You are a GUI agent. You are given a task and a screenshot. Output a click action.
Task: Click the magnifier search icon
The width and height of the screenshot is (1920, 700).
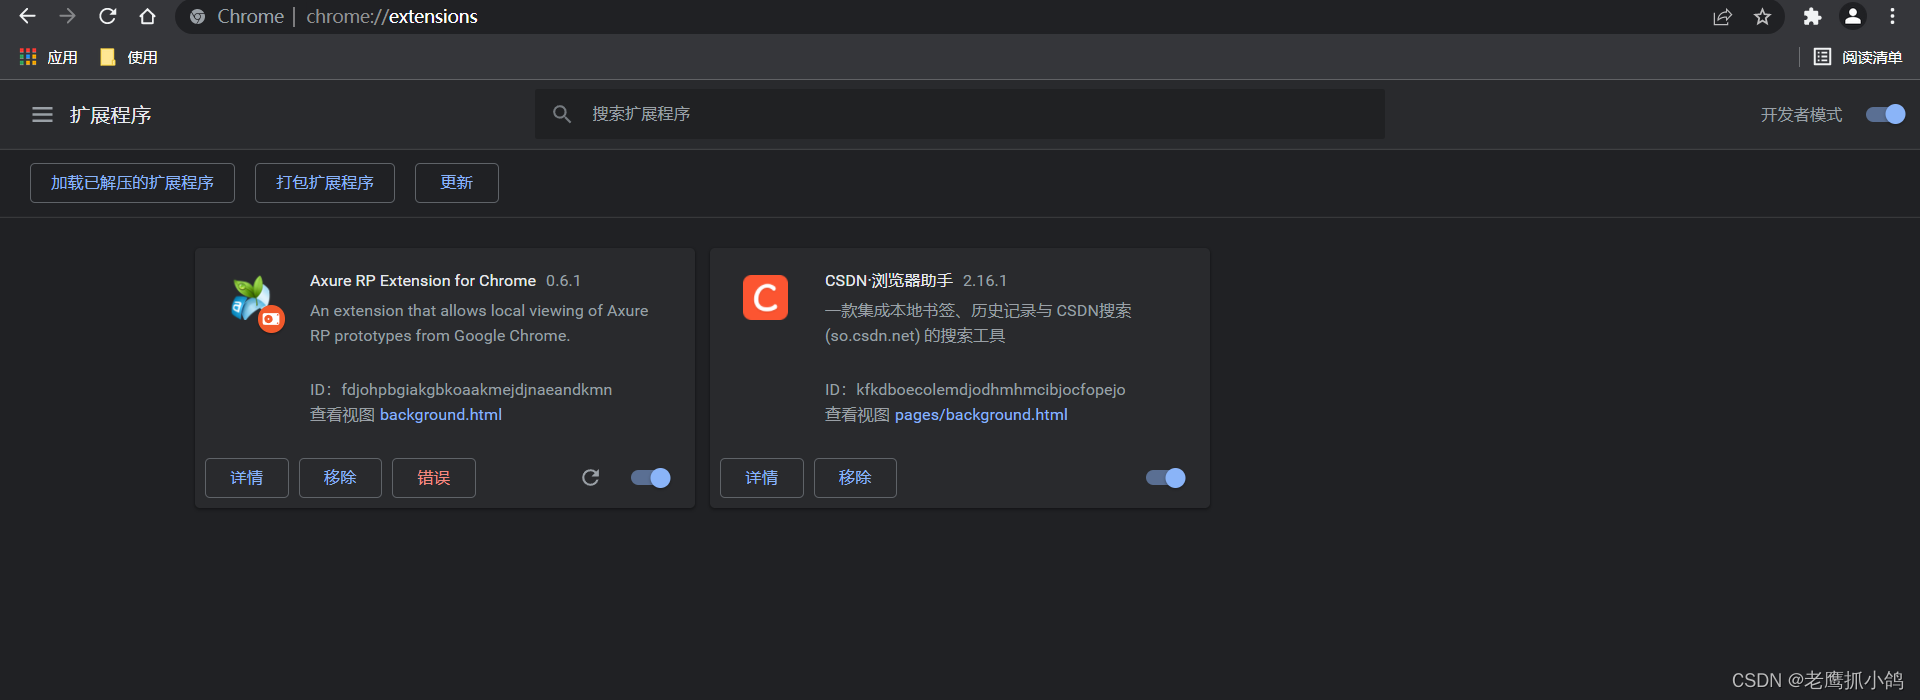click(x=562, y=114)
